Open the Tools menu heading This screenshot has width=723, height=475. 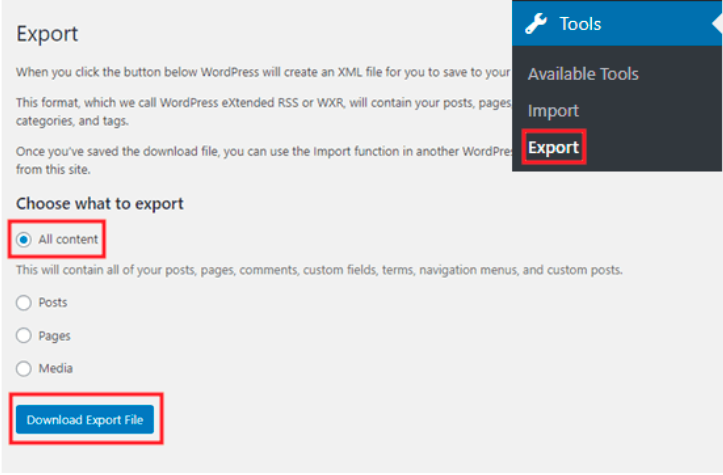(x=617, y=24)
